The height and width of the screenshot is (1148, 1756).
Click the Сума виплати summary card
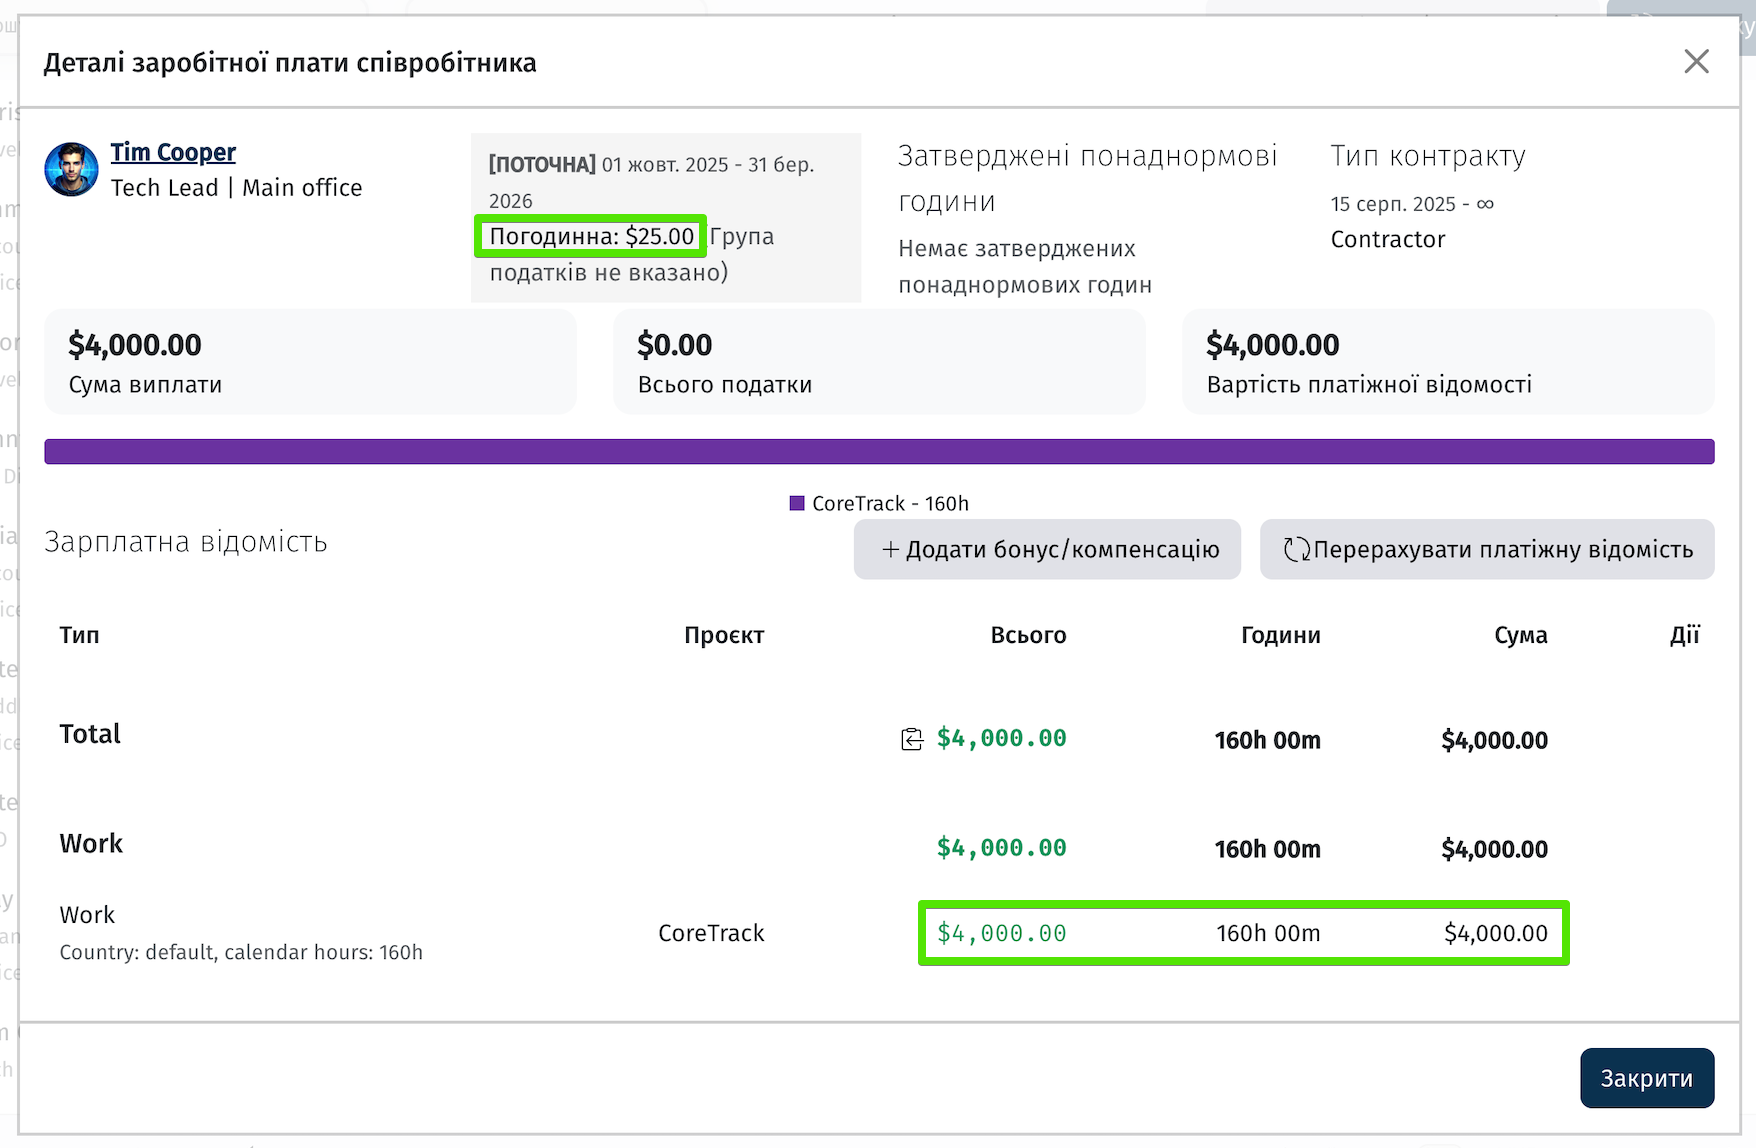310,362
